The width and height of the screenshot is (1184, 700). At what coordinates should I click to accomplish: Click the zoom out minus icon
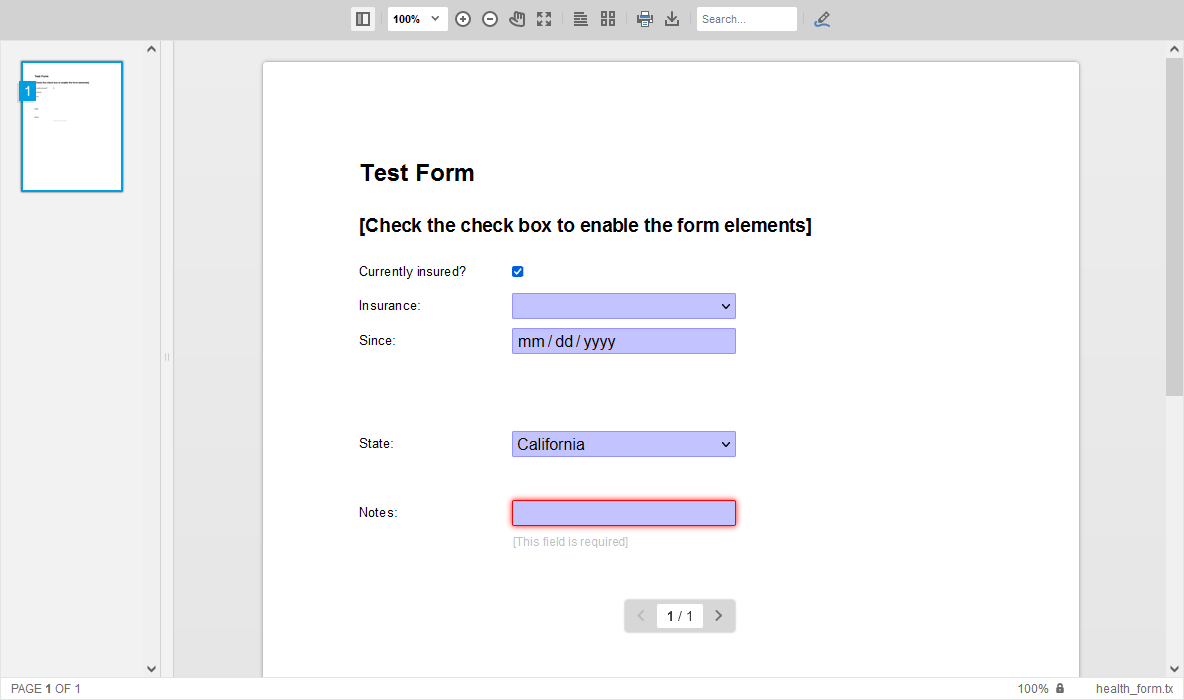click(490, 19)
